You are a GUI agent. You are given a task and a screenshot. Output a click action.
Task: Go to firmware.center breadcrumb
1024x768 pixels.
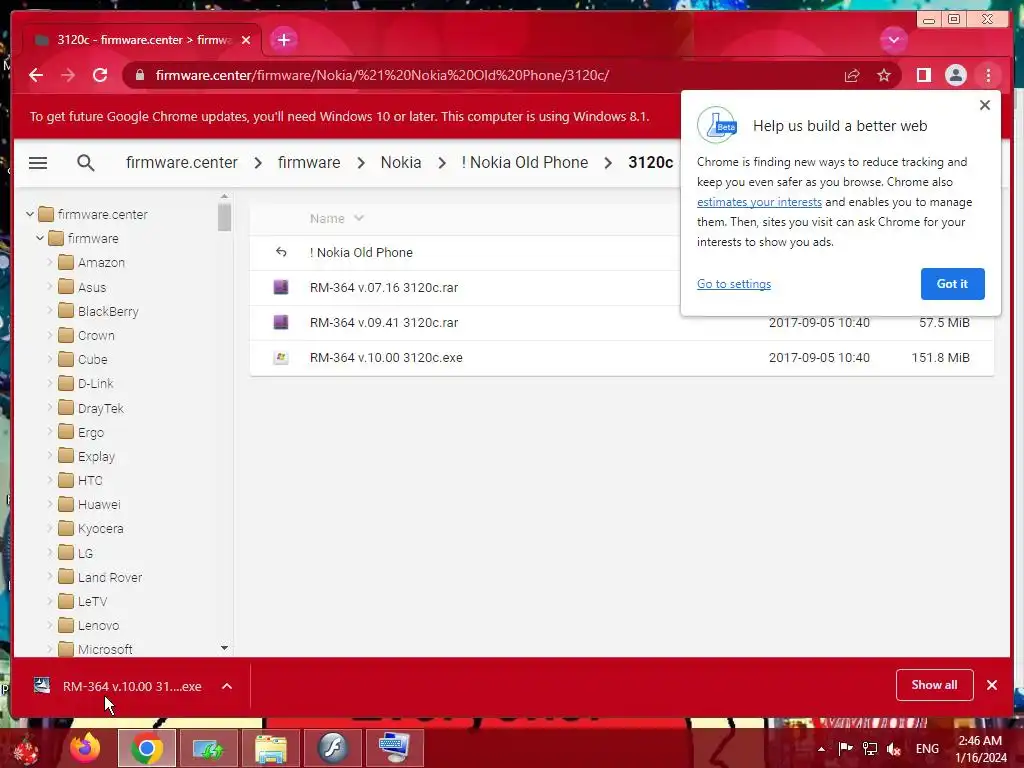pyautogui.click(x=182, y=163)
